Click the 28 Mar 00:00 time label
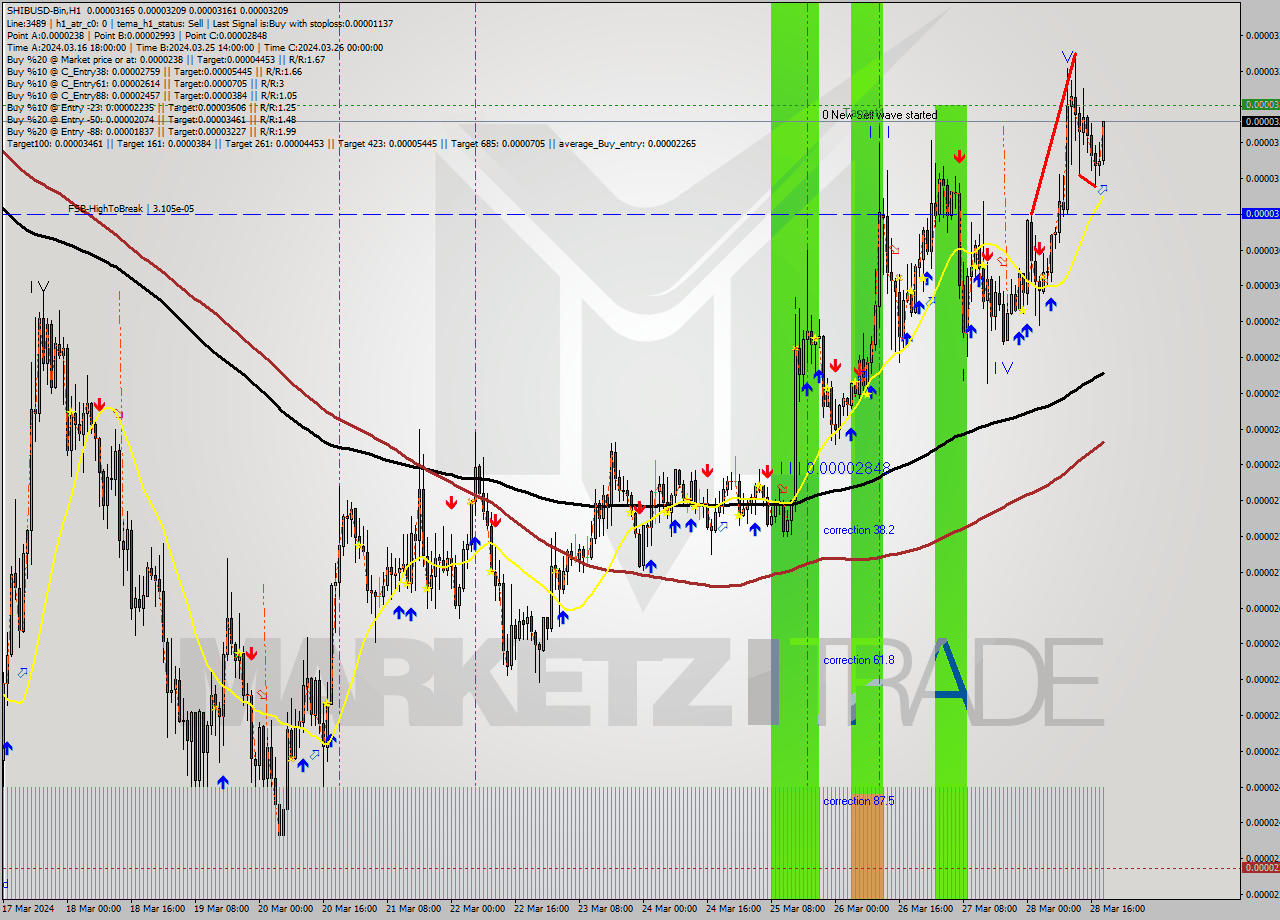Screen dimensions: 1280x920 click(1055, 909)
